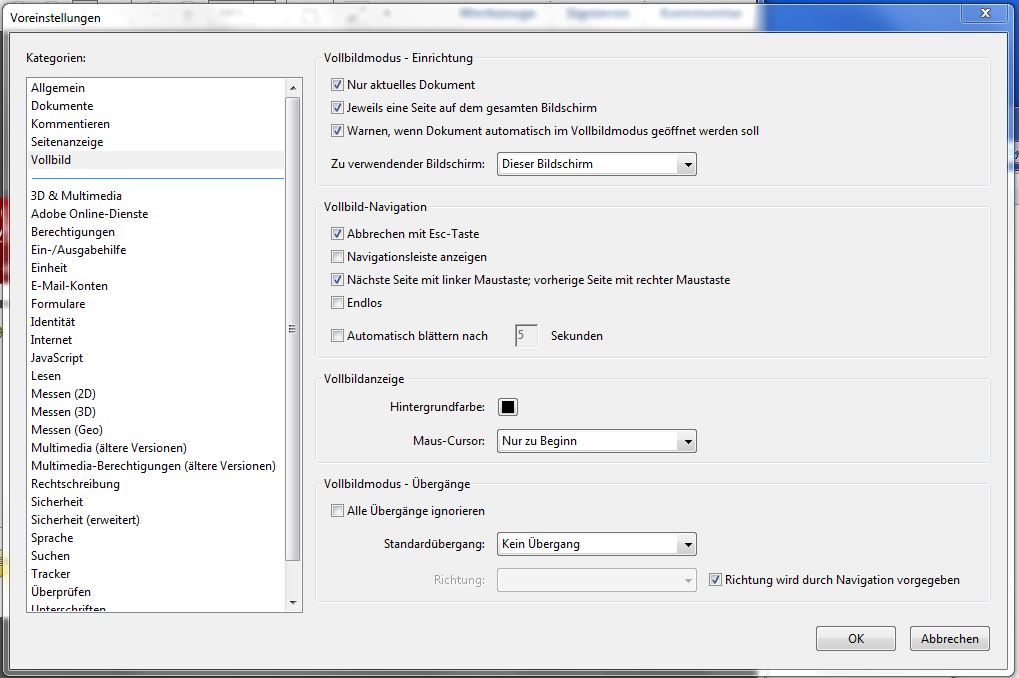Viewport: 1019px width, 678px height.
Task: Select the Kommentieren category
Action: click(157, 124)
